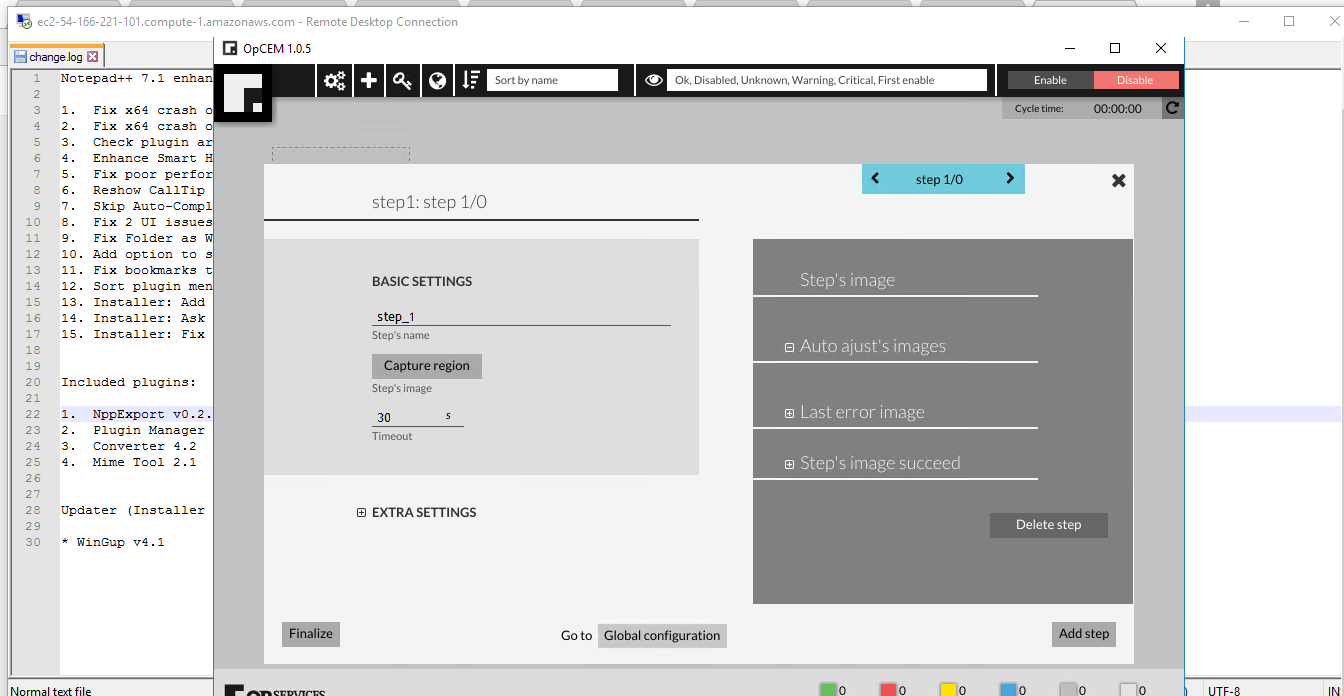Click the plus icon to add item

pos(369,81)
